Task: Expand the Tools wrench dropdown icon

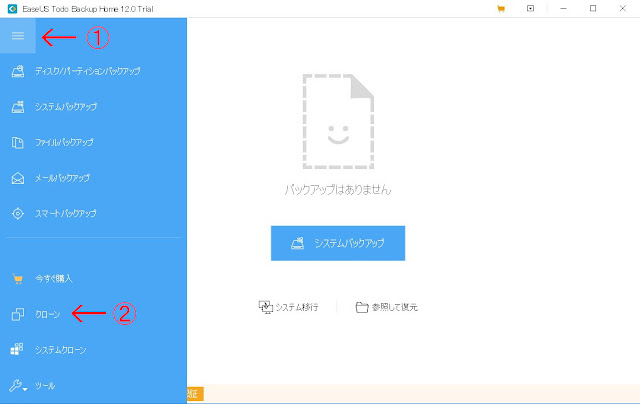Action: tap(18, 386)
